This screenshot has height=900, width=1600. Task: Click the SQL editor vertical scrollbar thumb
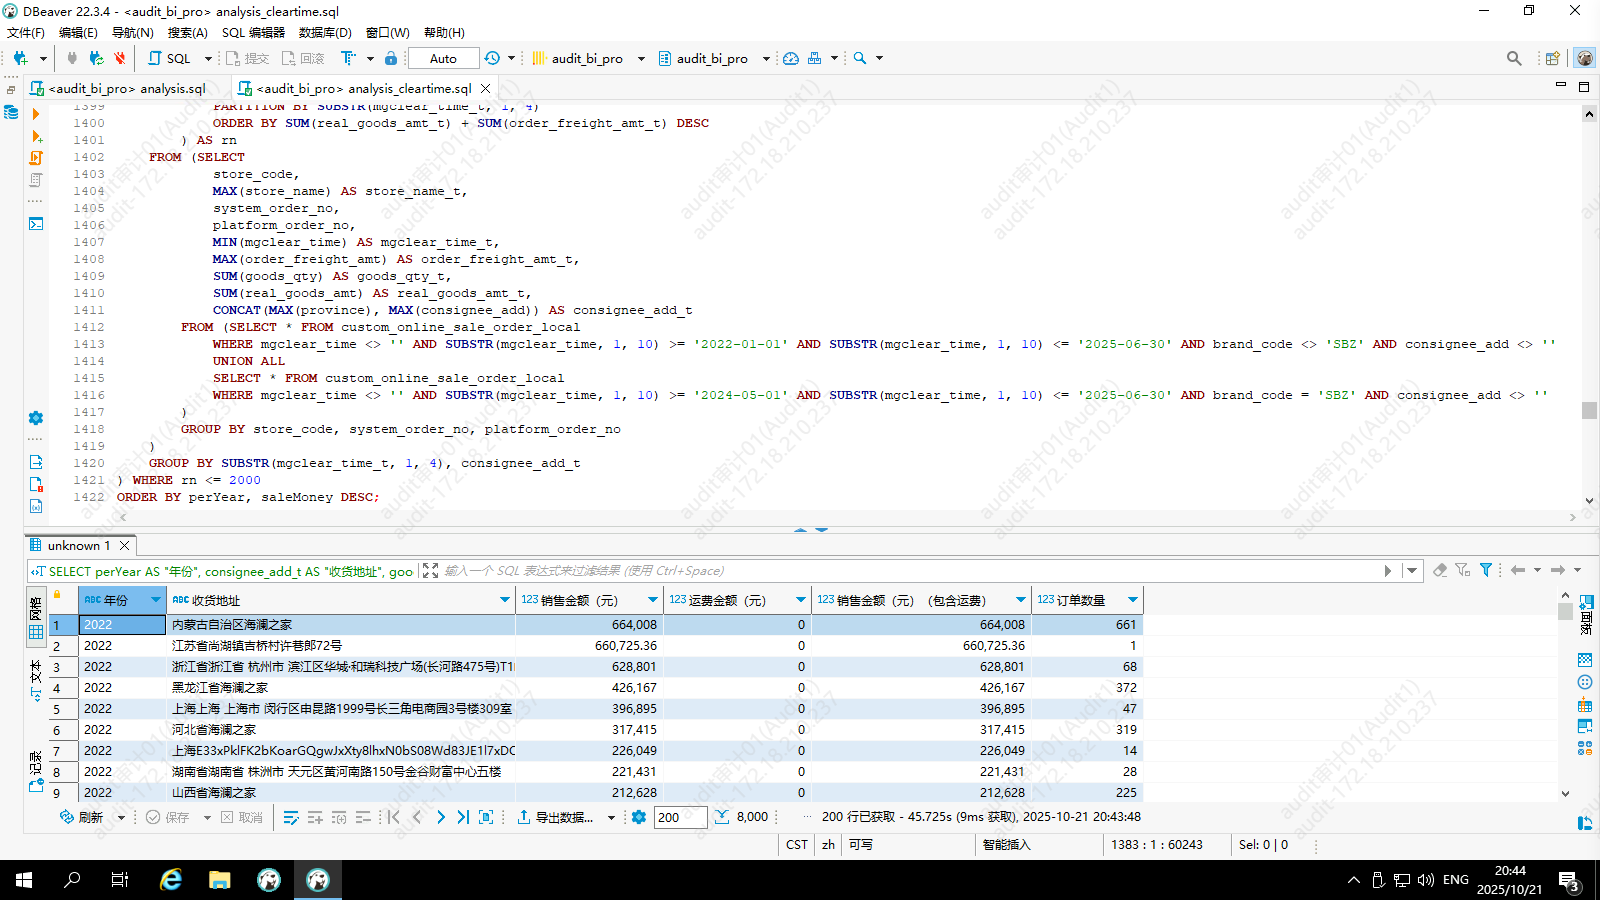coord(1589,410)
